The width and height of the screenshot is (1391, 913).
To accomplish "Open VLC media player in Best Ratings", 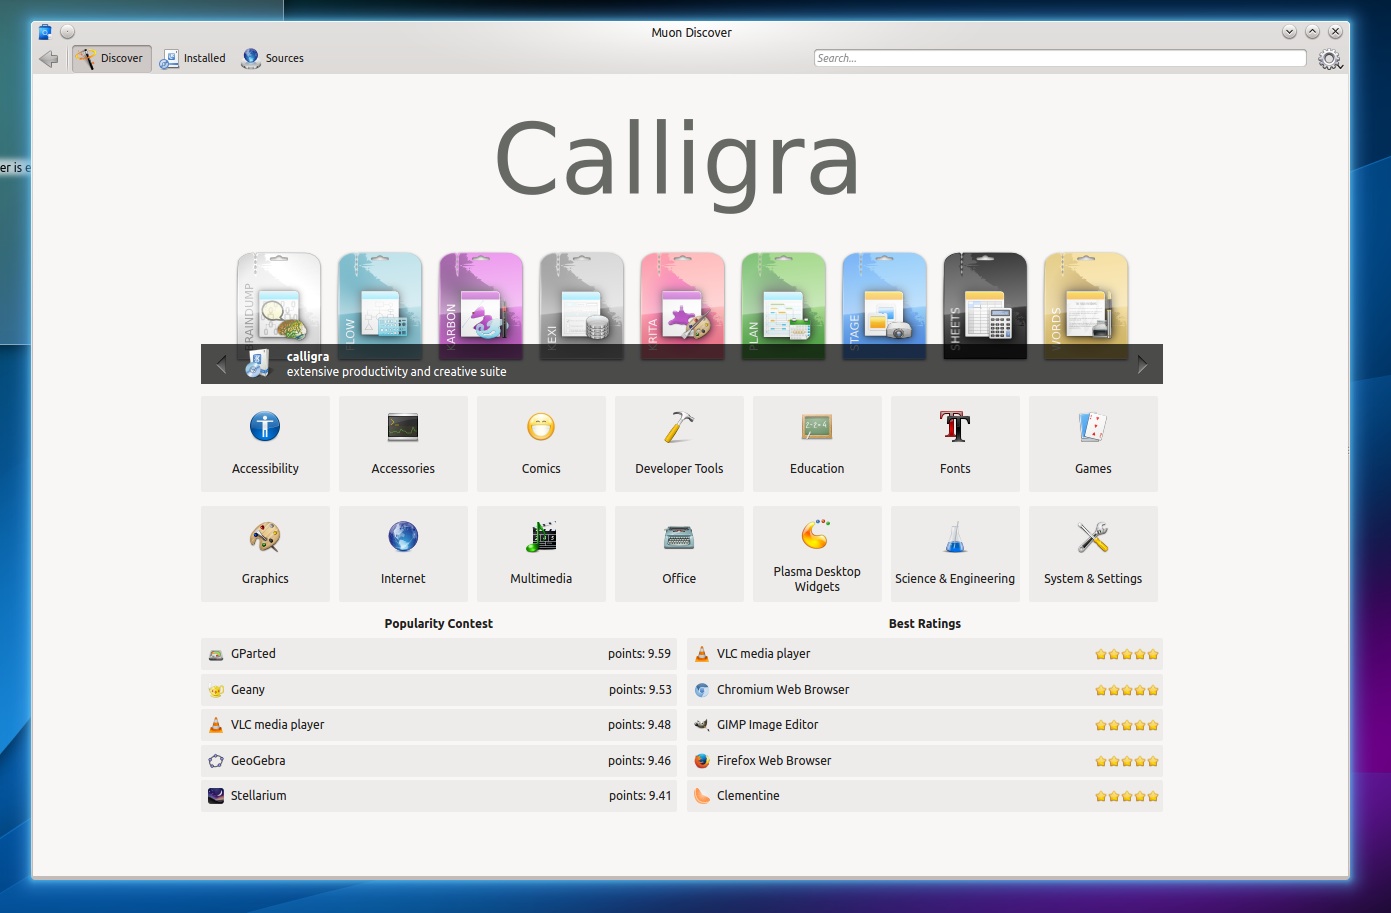I will (x=925, y=654).
